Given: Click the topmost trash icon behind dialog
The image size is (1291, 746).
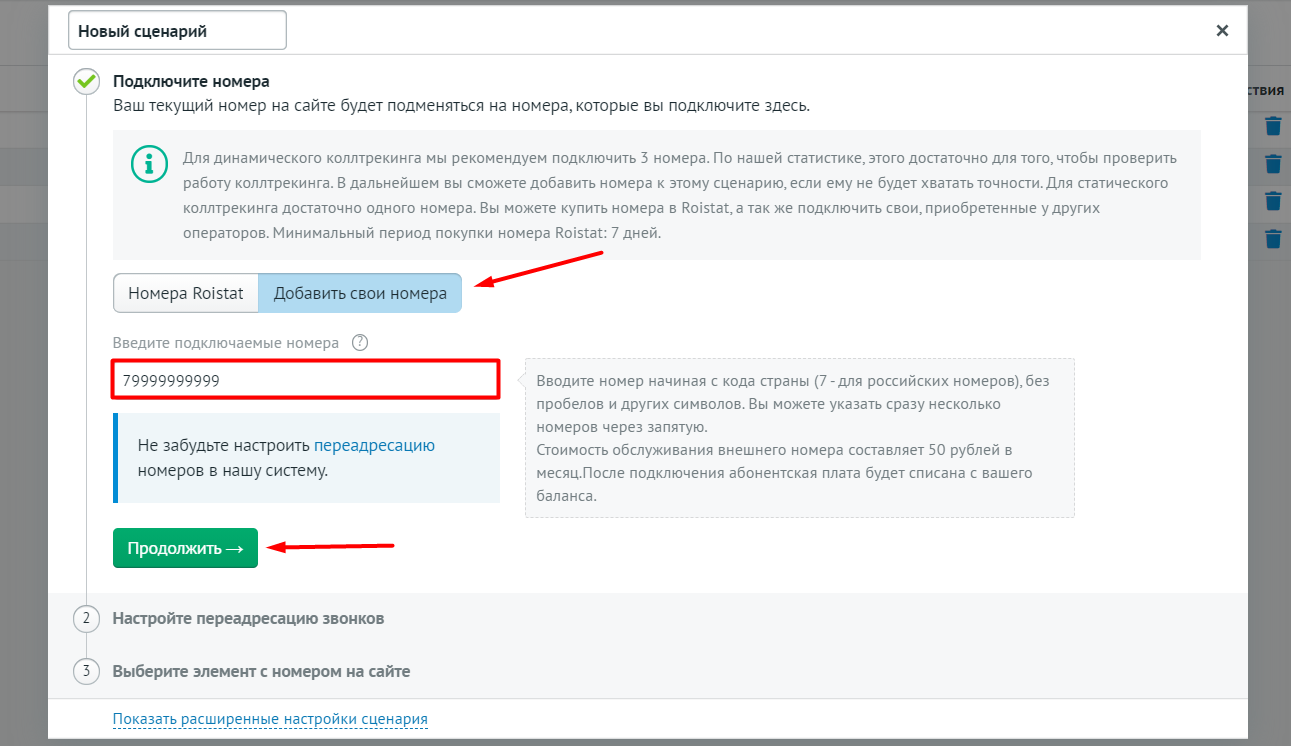Looking at the screenshot, I should tap(1273, 126).
